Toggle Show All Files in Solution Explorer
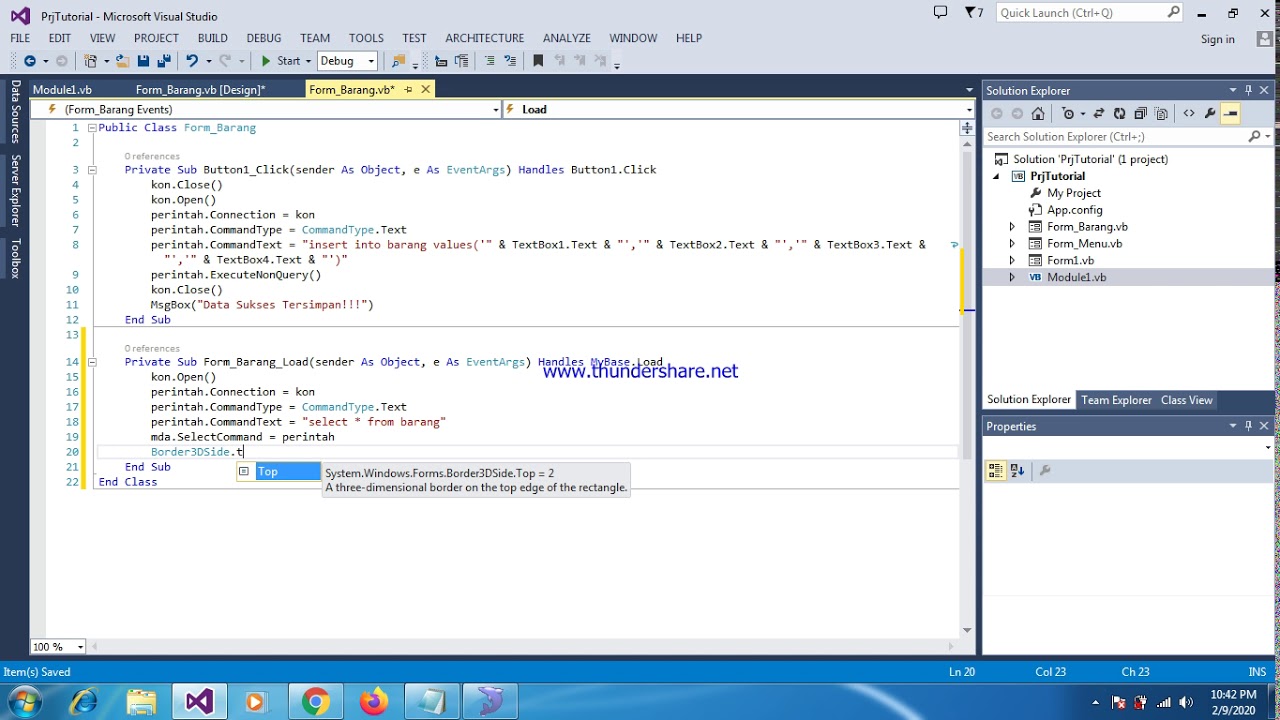This screenshot has width=1280, height=720. [1161, 113]
